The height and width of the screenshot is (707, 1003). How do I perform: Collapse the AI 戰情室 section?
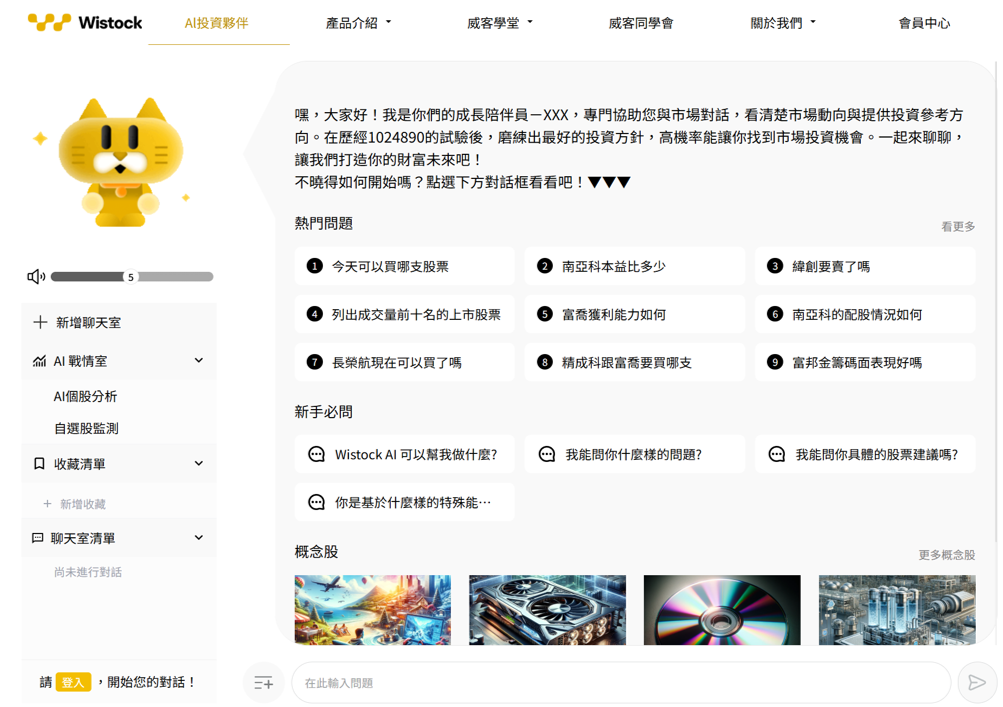(x=198, y=361)
